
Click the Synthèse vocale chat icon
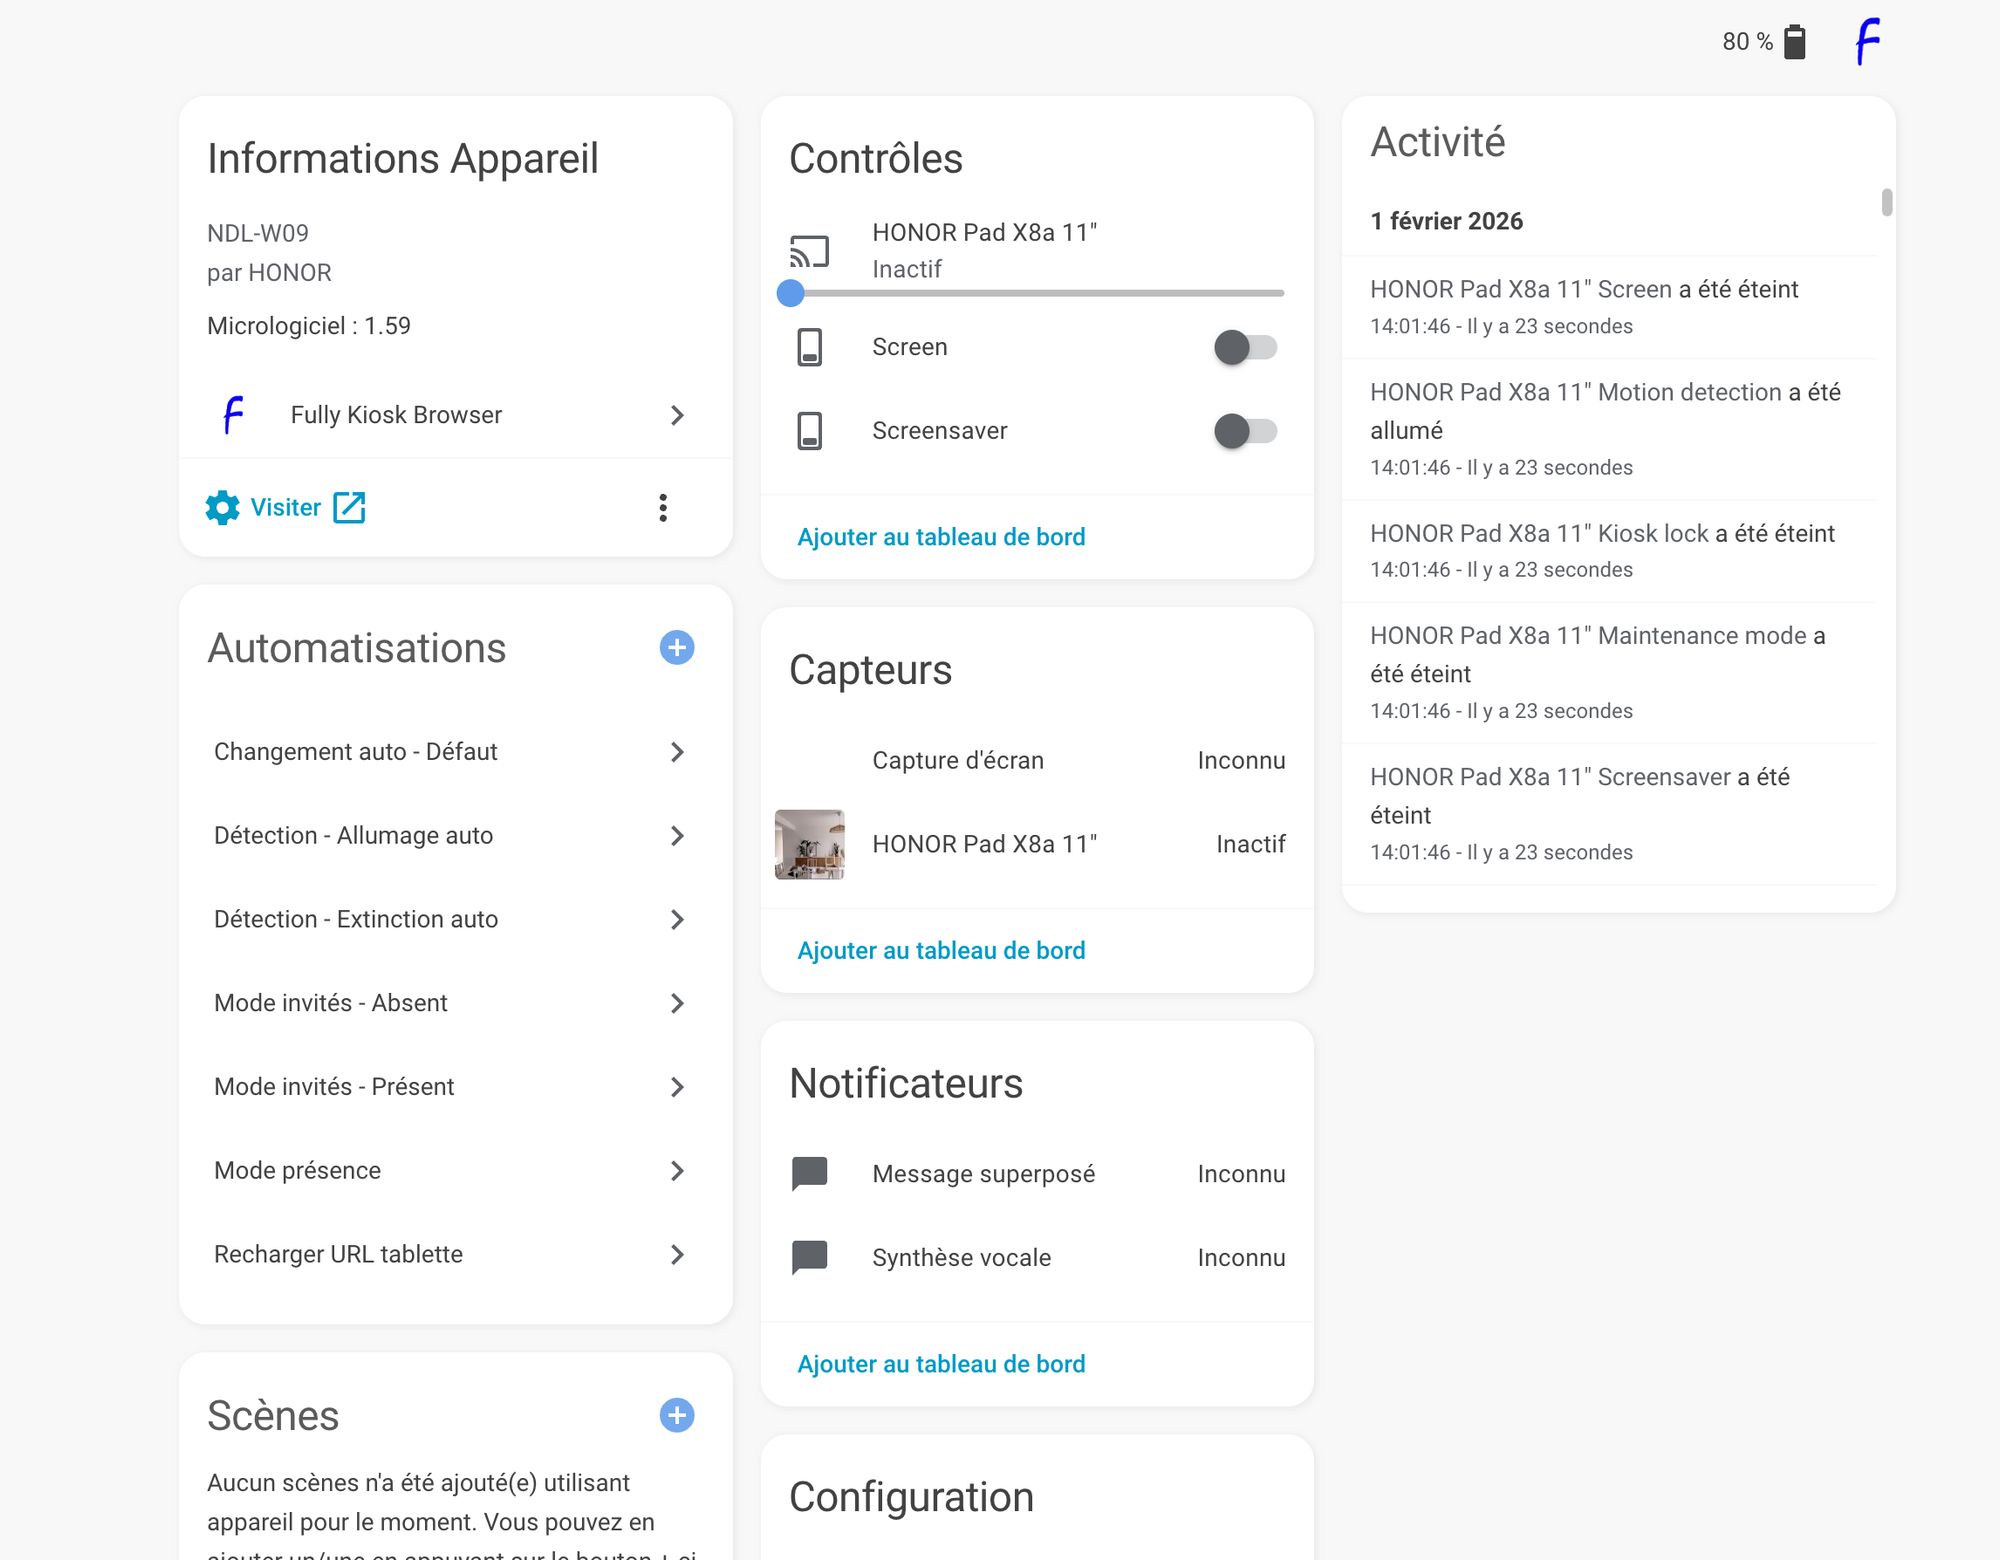coord(810,1257)
